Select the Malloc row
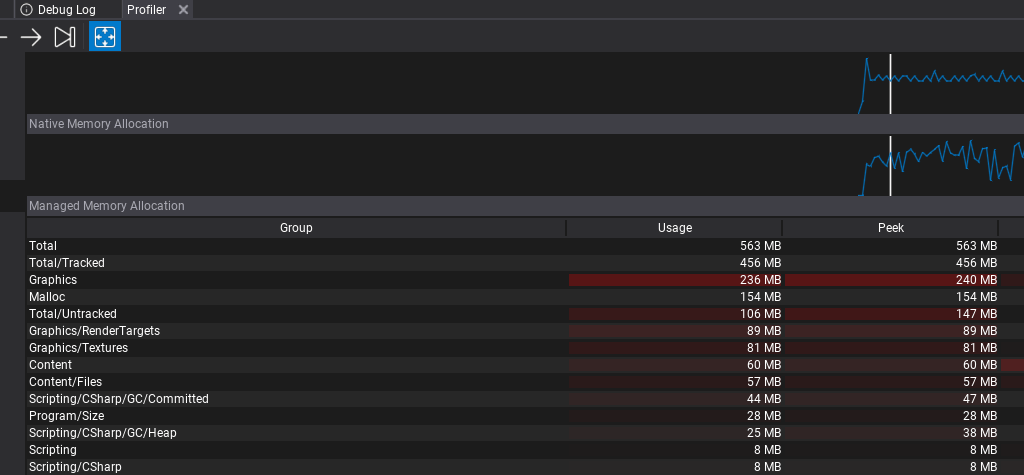Image resolution: width=1024 pixels, height=475 pixels. coord(525,297)
